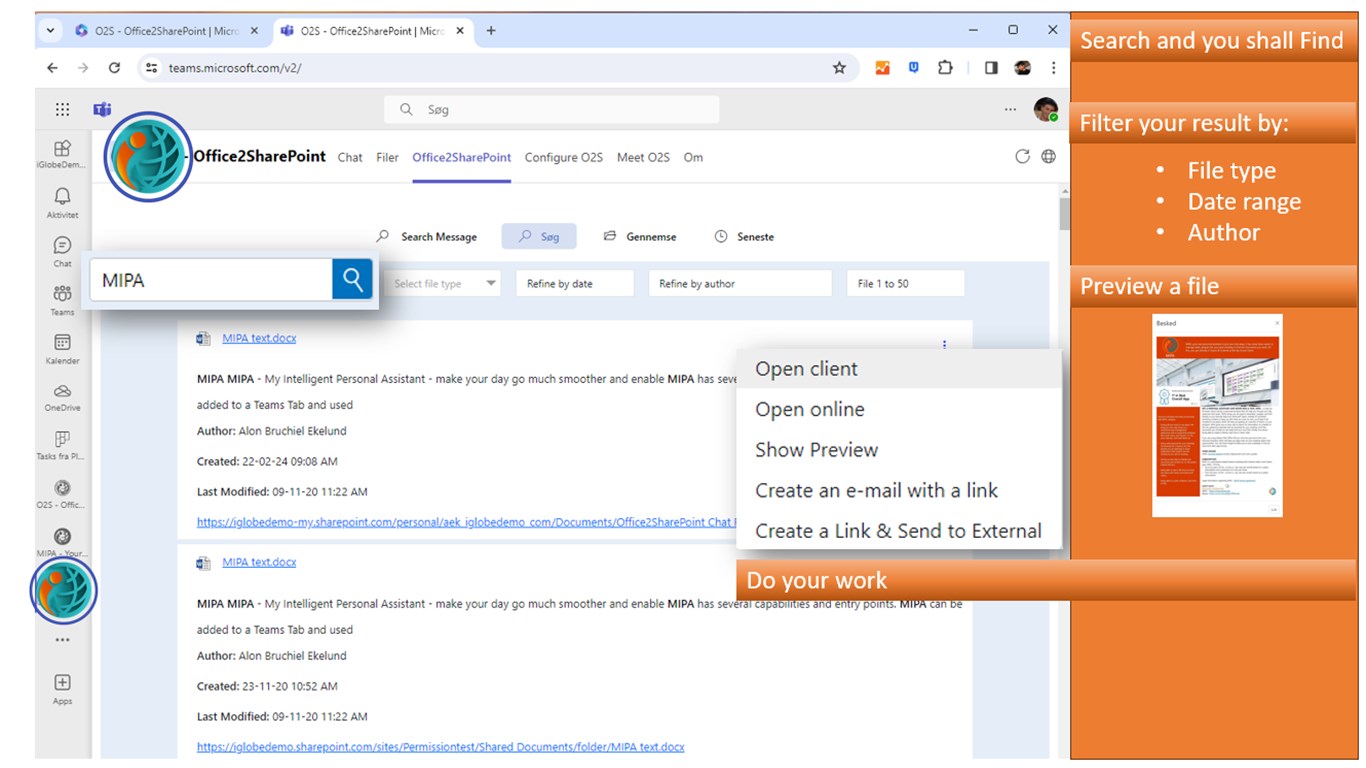The height and width of the screenshot is (768, 1366).
Task: Click Search Message button
Action: 427,237
